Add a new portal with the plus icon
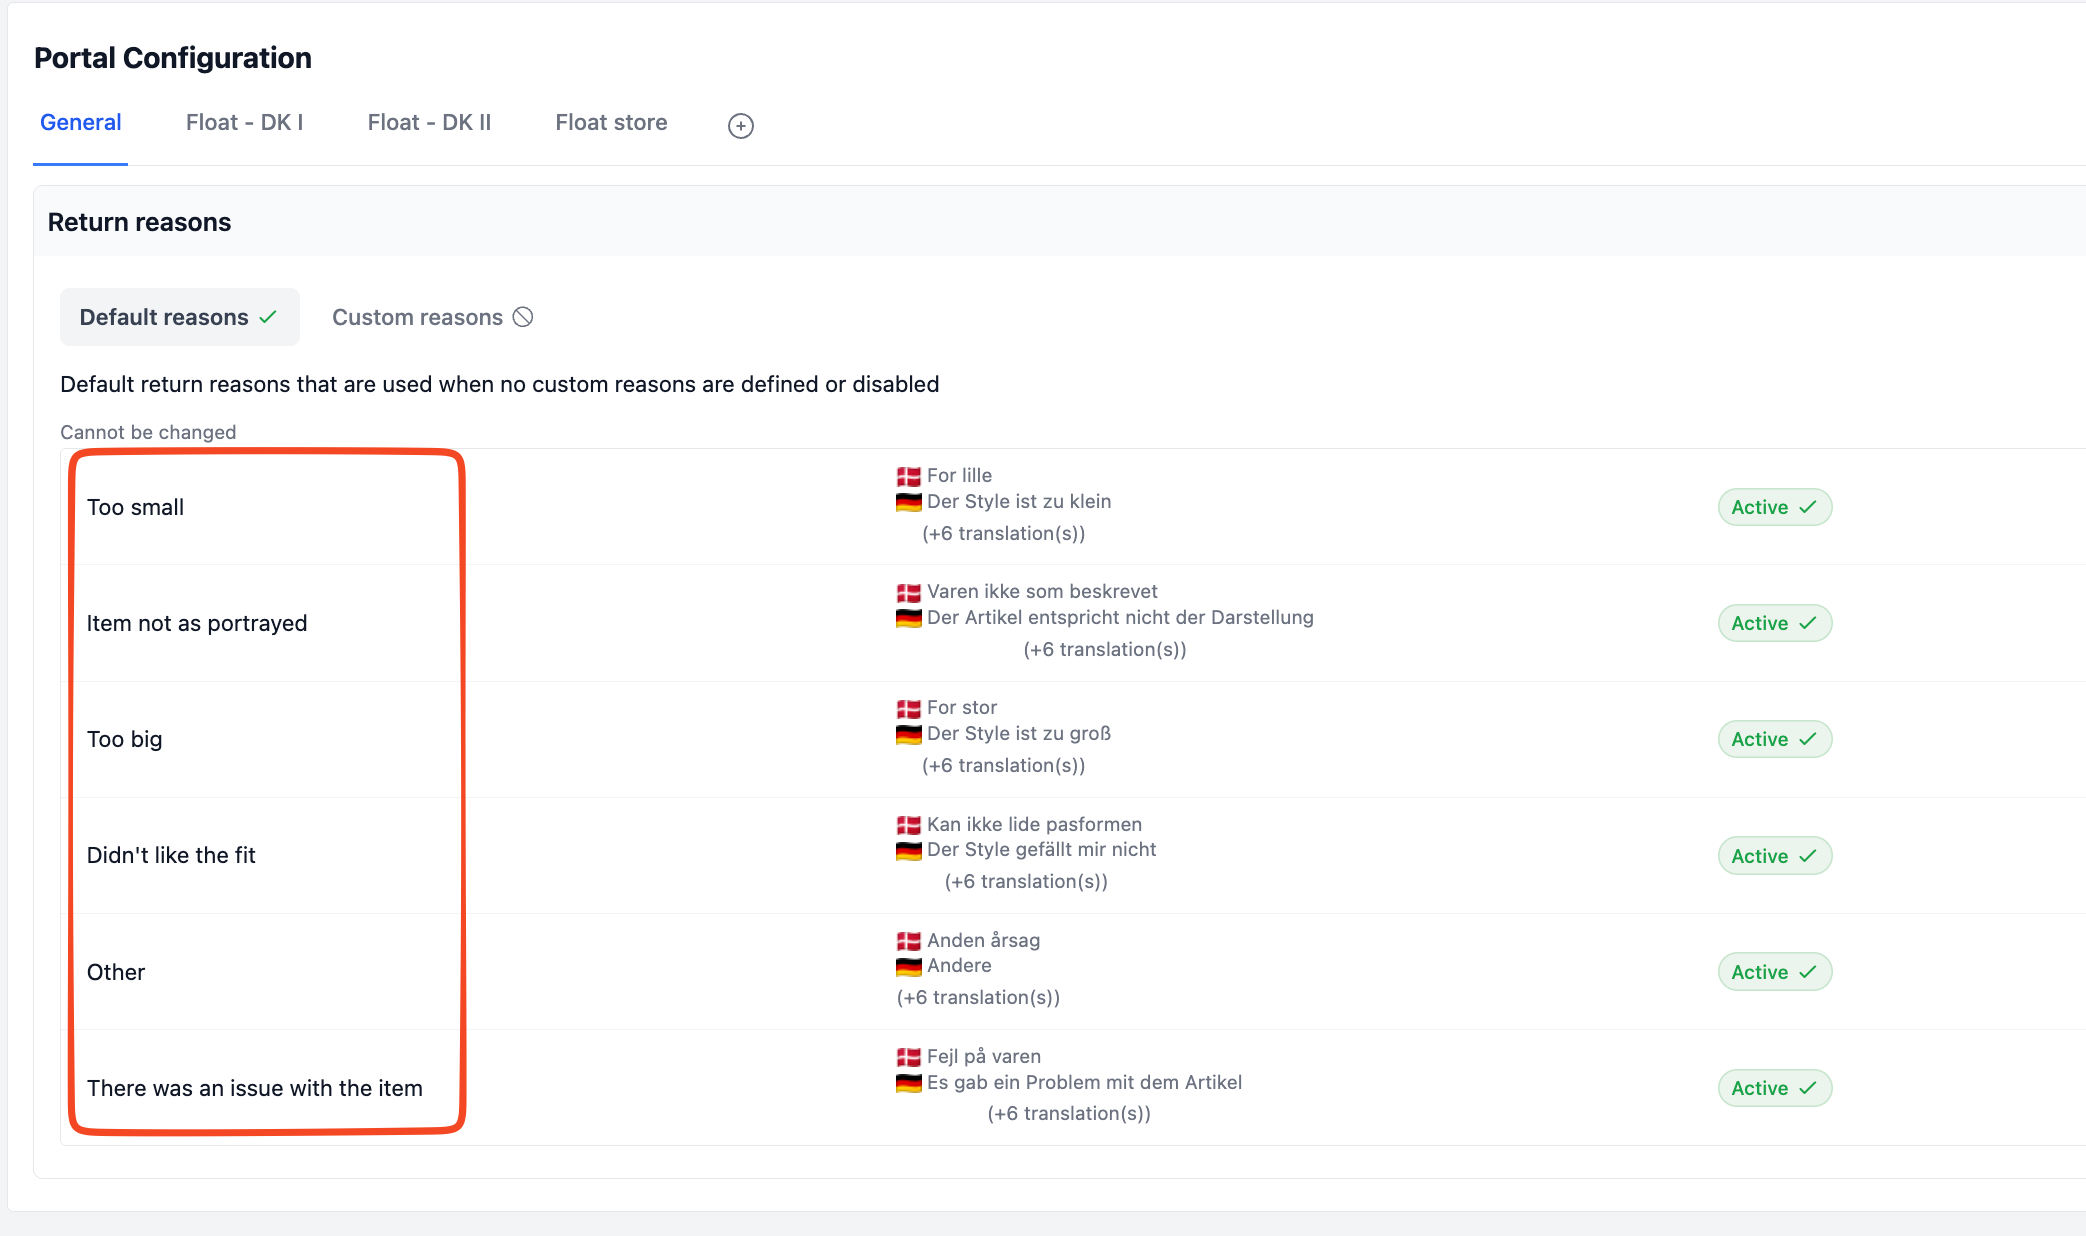2086x1236 pixels. coord(740,125)
